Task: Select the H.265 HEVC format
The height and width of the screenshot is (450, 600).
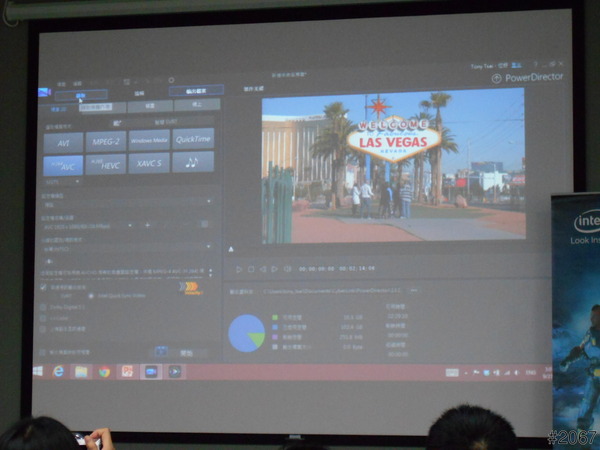Action: pyautogui.click(x=105, y=164)
